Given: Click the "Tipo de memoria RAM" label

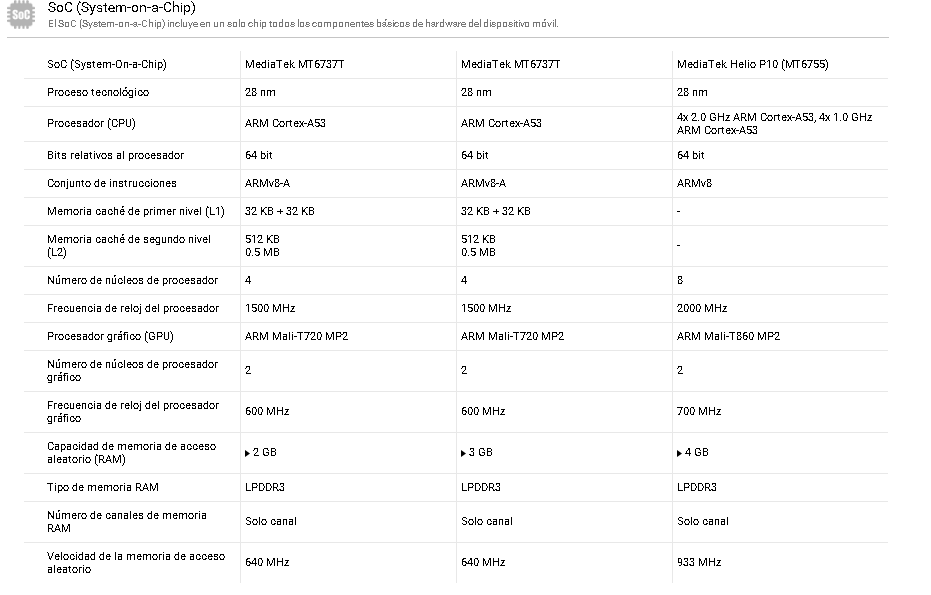Looking at the screenshot, I should tap(103, 487).
